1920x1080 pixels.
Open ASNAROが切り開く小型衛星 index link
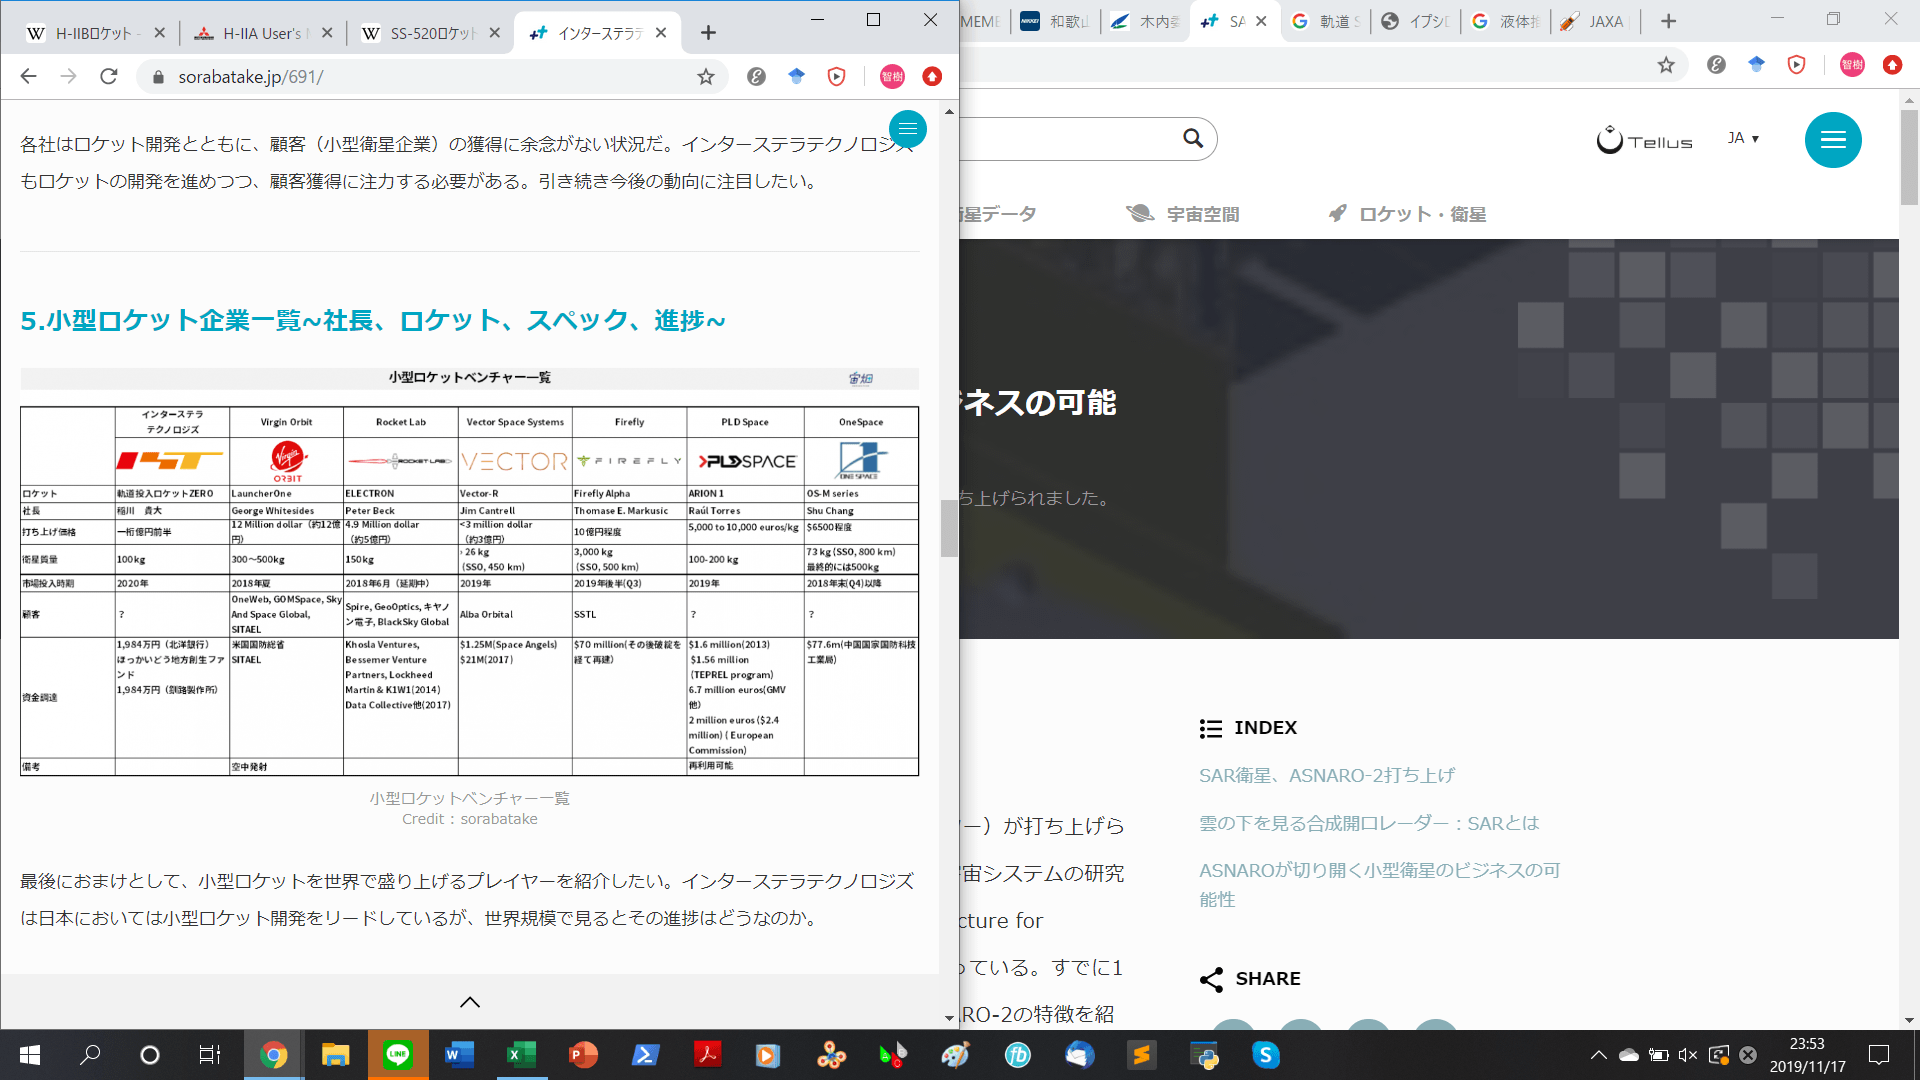[x=1380, y=885]
